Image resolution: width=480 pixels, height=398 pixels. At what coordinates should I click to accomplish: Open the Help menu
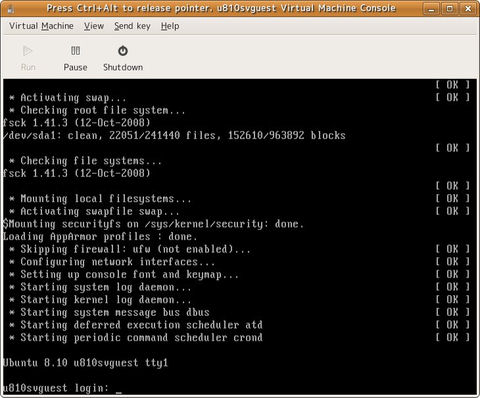(x=170, y=26)
